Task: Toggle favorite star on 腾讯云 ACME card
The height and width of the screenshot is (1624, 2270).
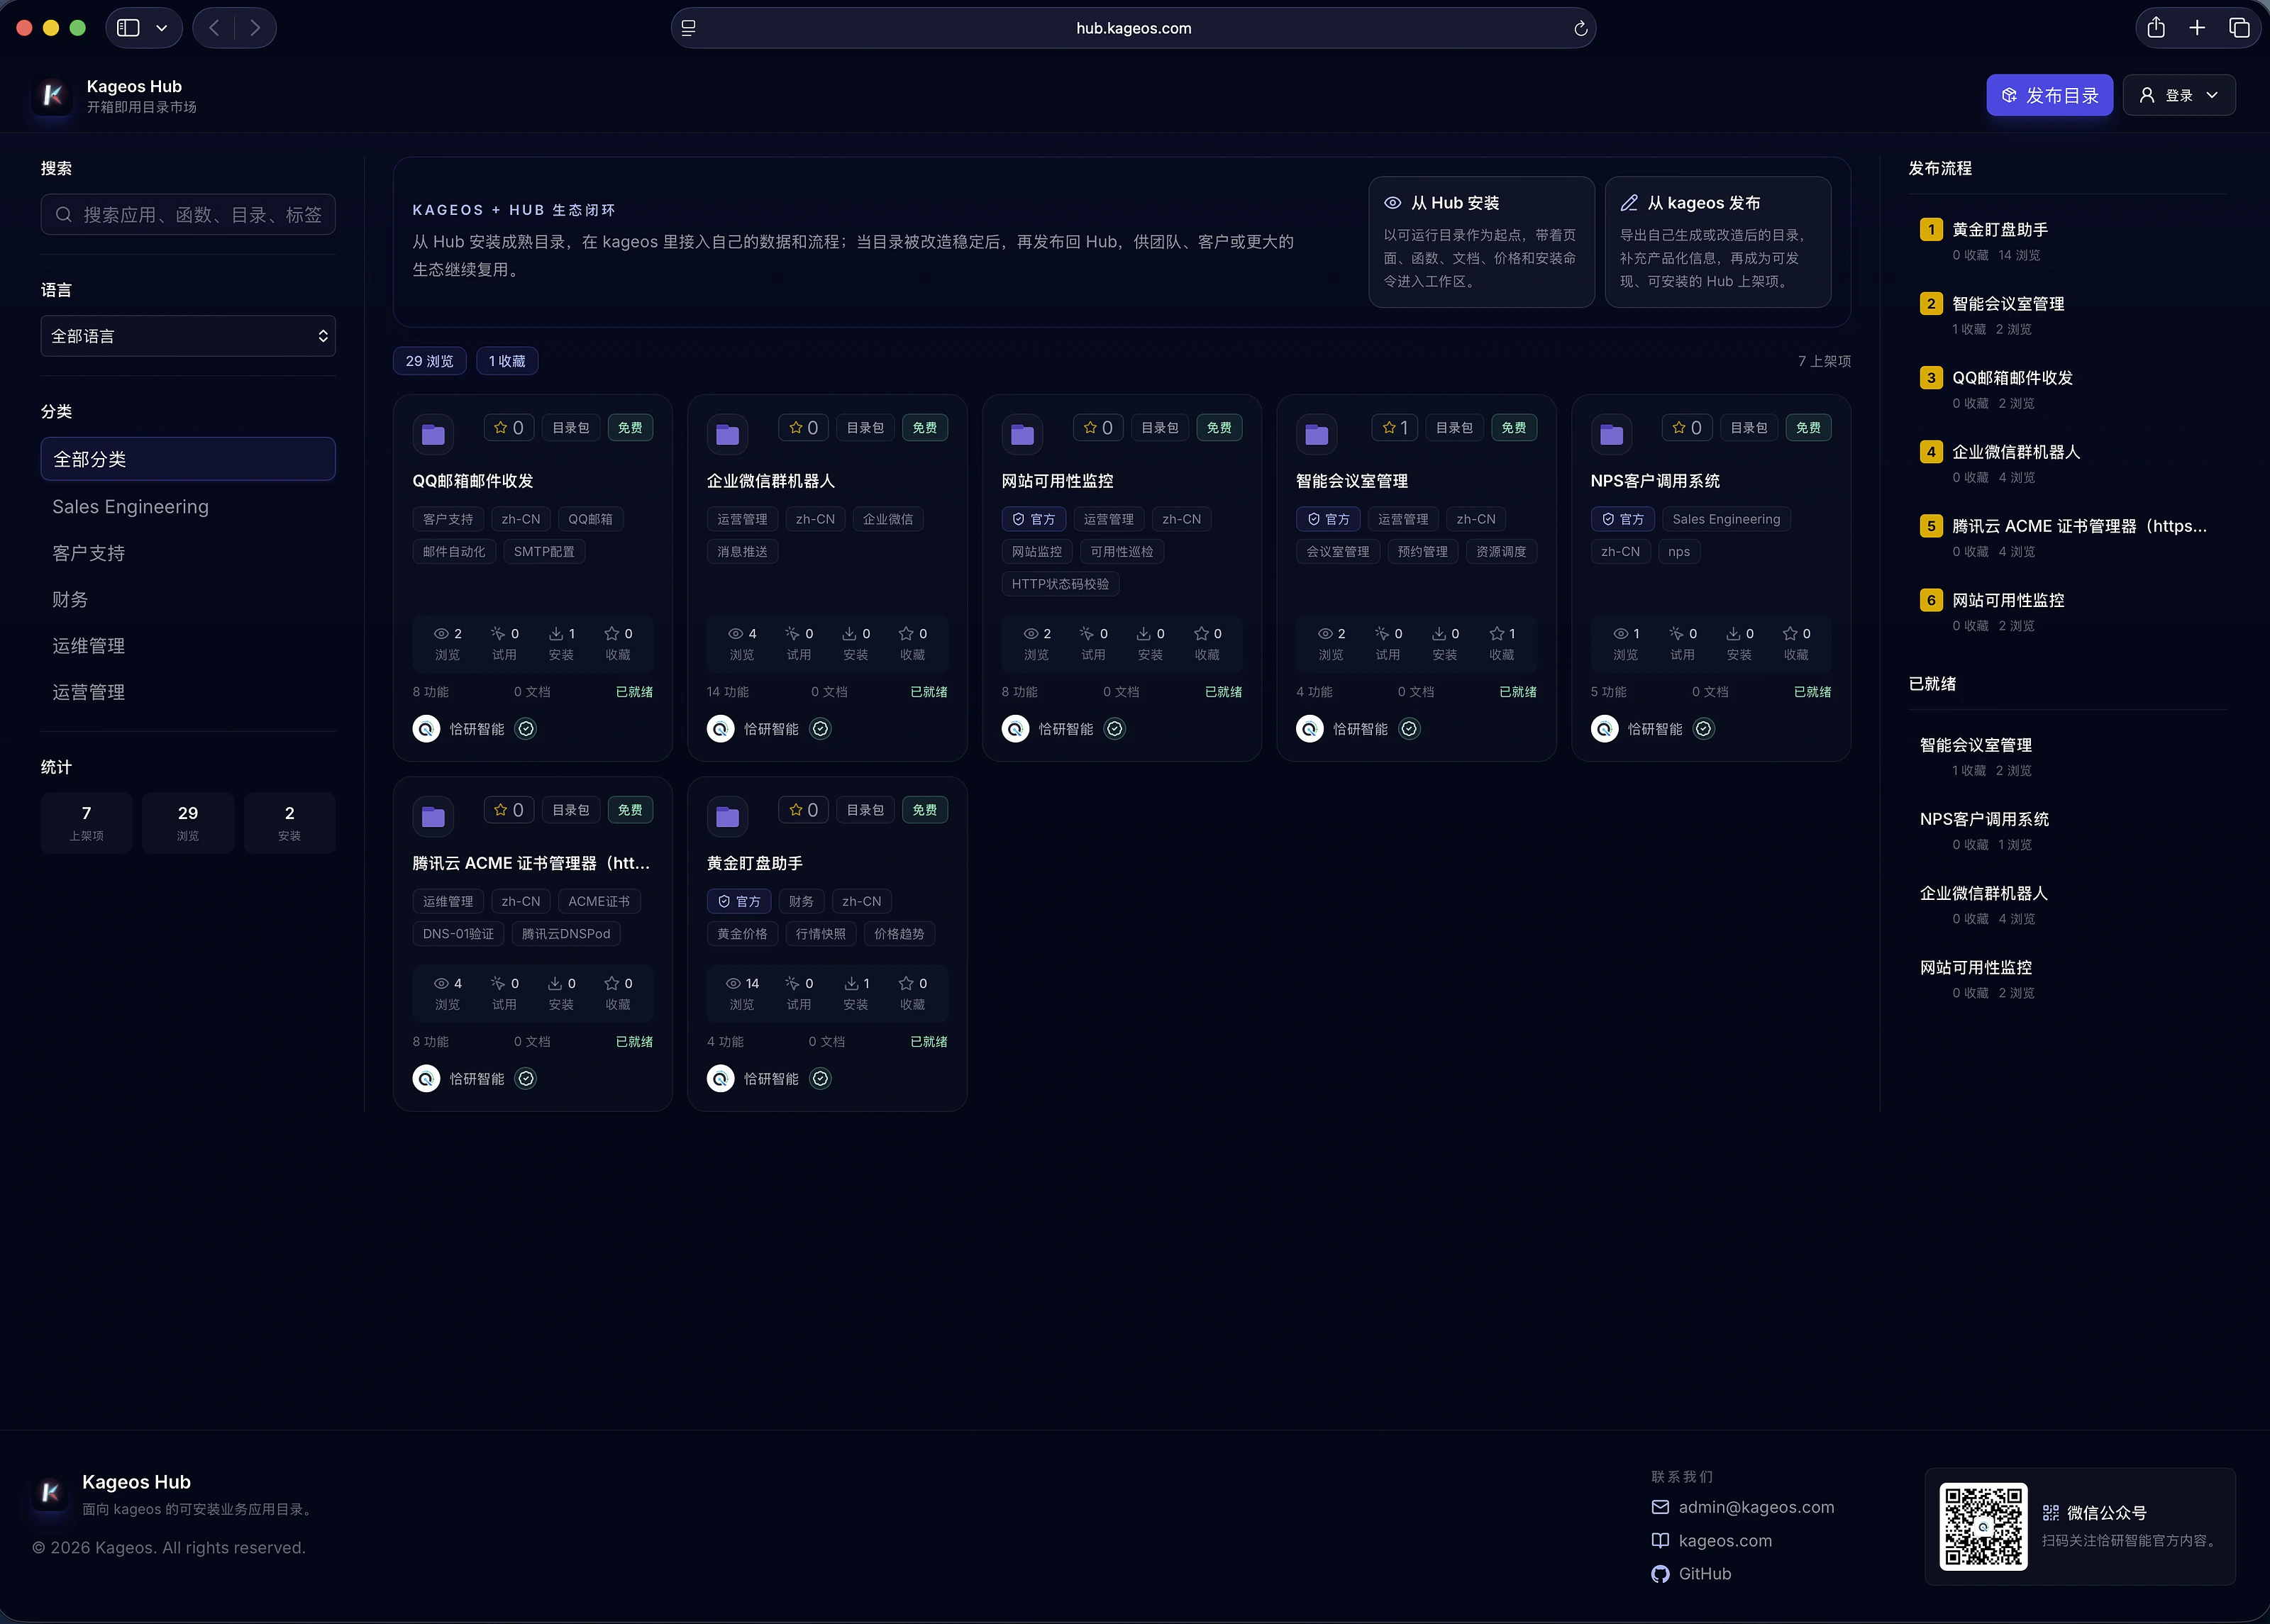Action: [509, 810]
